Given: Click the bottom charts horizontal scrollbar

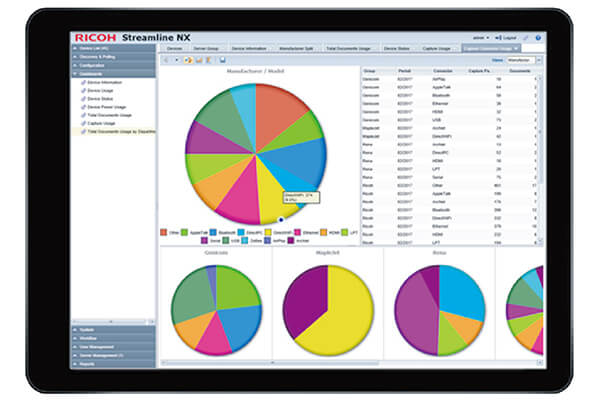Looking at the screenshot, I should [x=350, y=362].
